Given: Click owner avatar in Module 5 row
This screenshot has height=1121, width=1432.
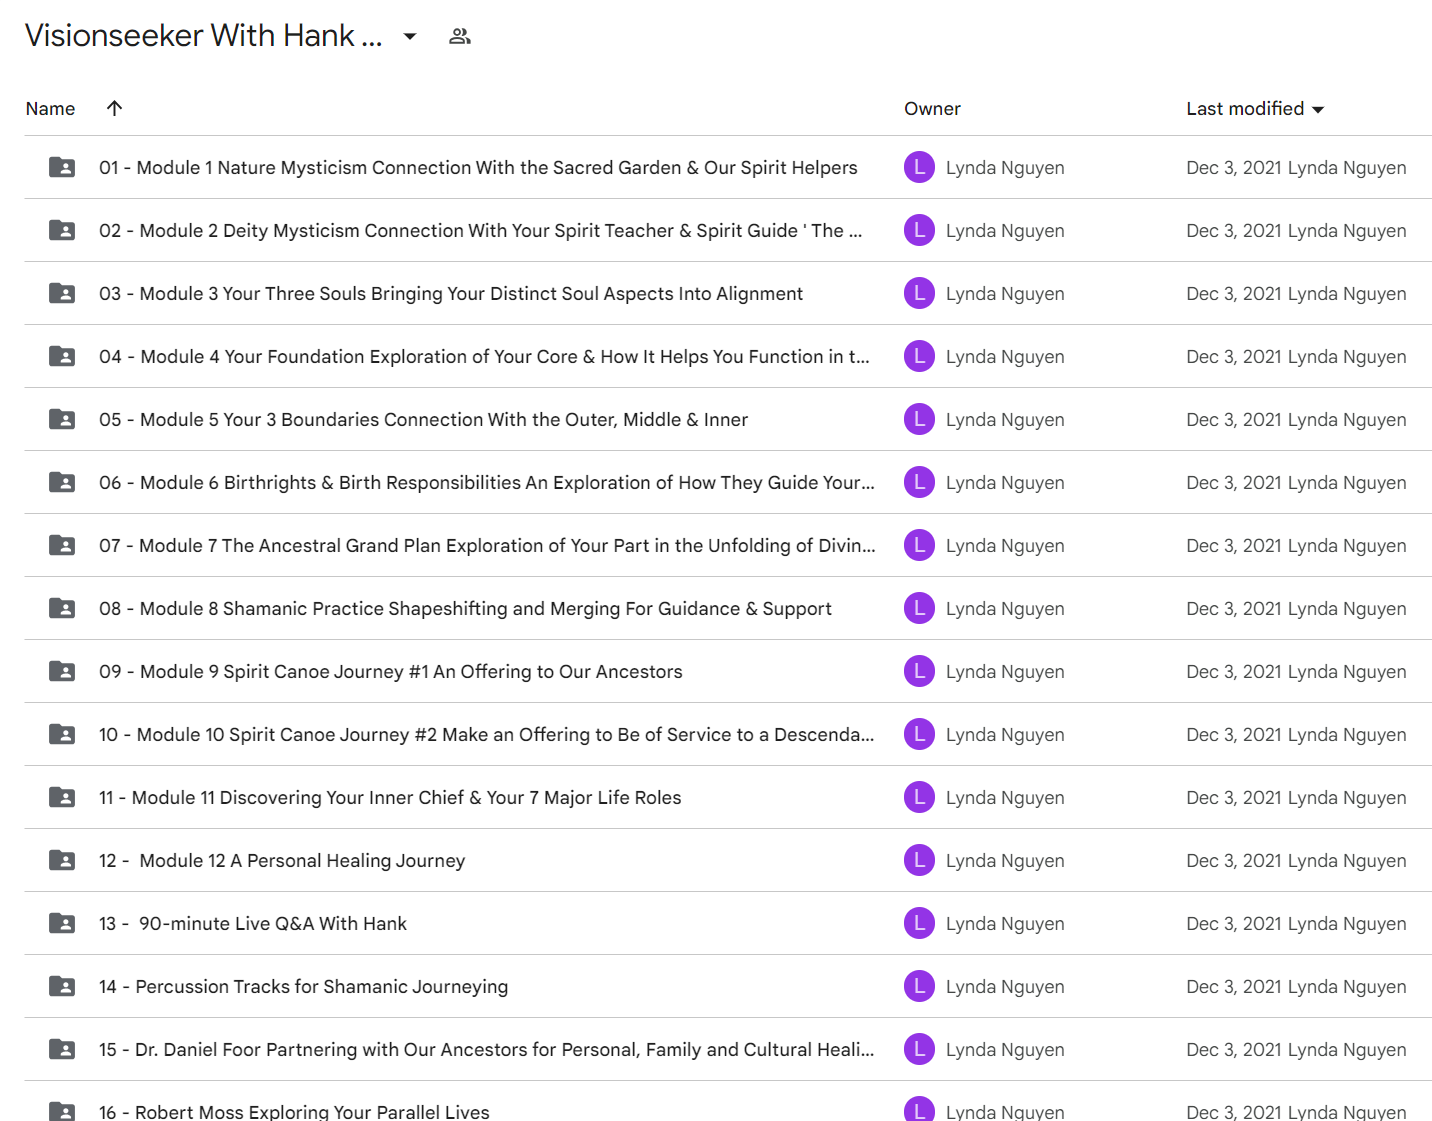Looking at the screenshot, I should pyautogui.click(x=919, y=419).
